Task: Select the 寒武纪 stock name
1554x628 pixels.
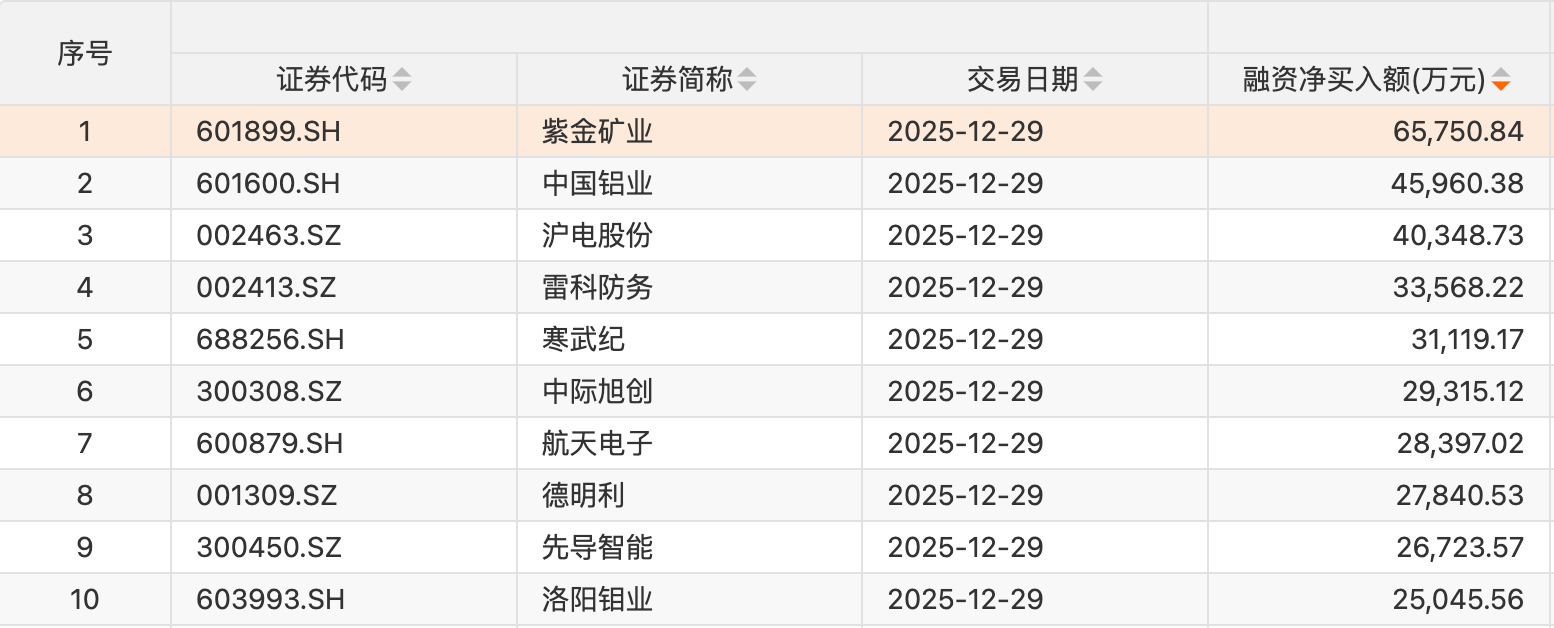Action: (583, 340)
